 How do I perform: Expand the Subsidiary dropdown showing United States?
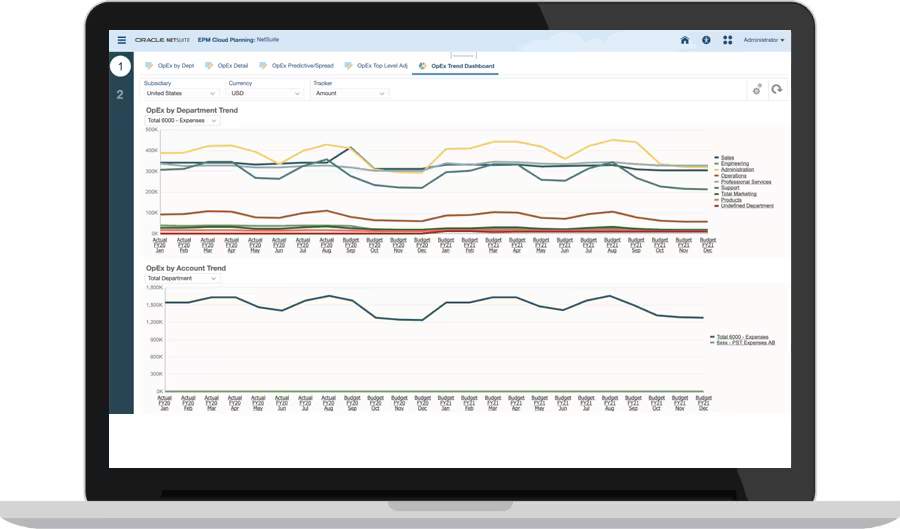(x=180, y=93)
